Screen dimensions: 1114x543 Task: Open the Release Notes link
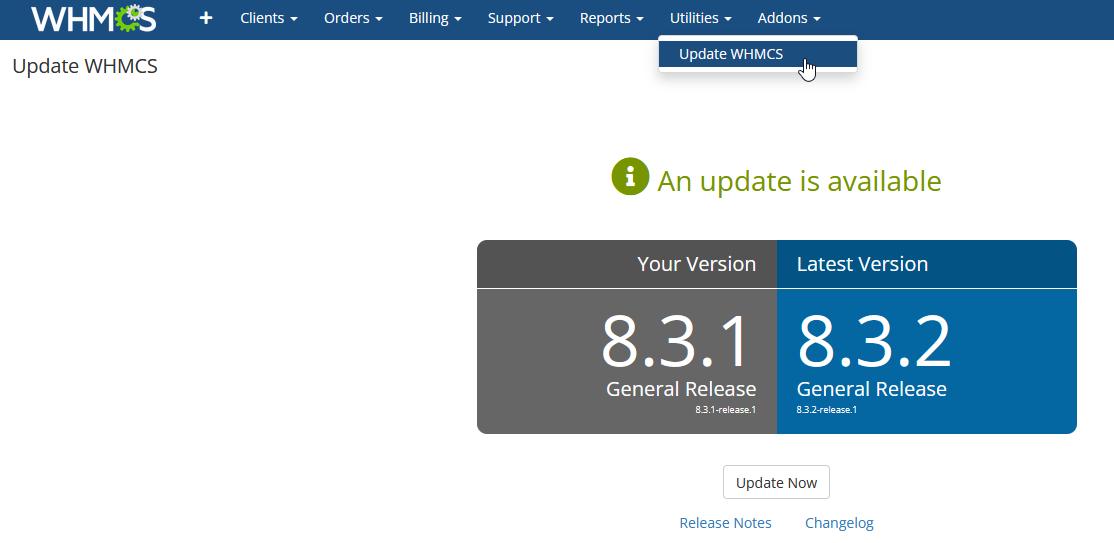pos(725,523)
